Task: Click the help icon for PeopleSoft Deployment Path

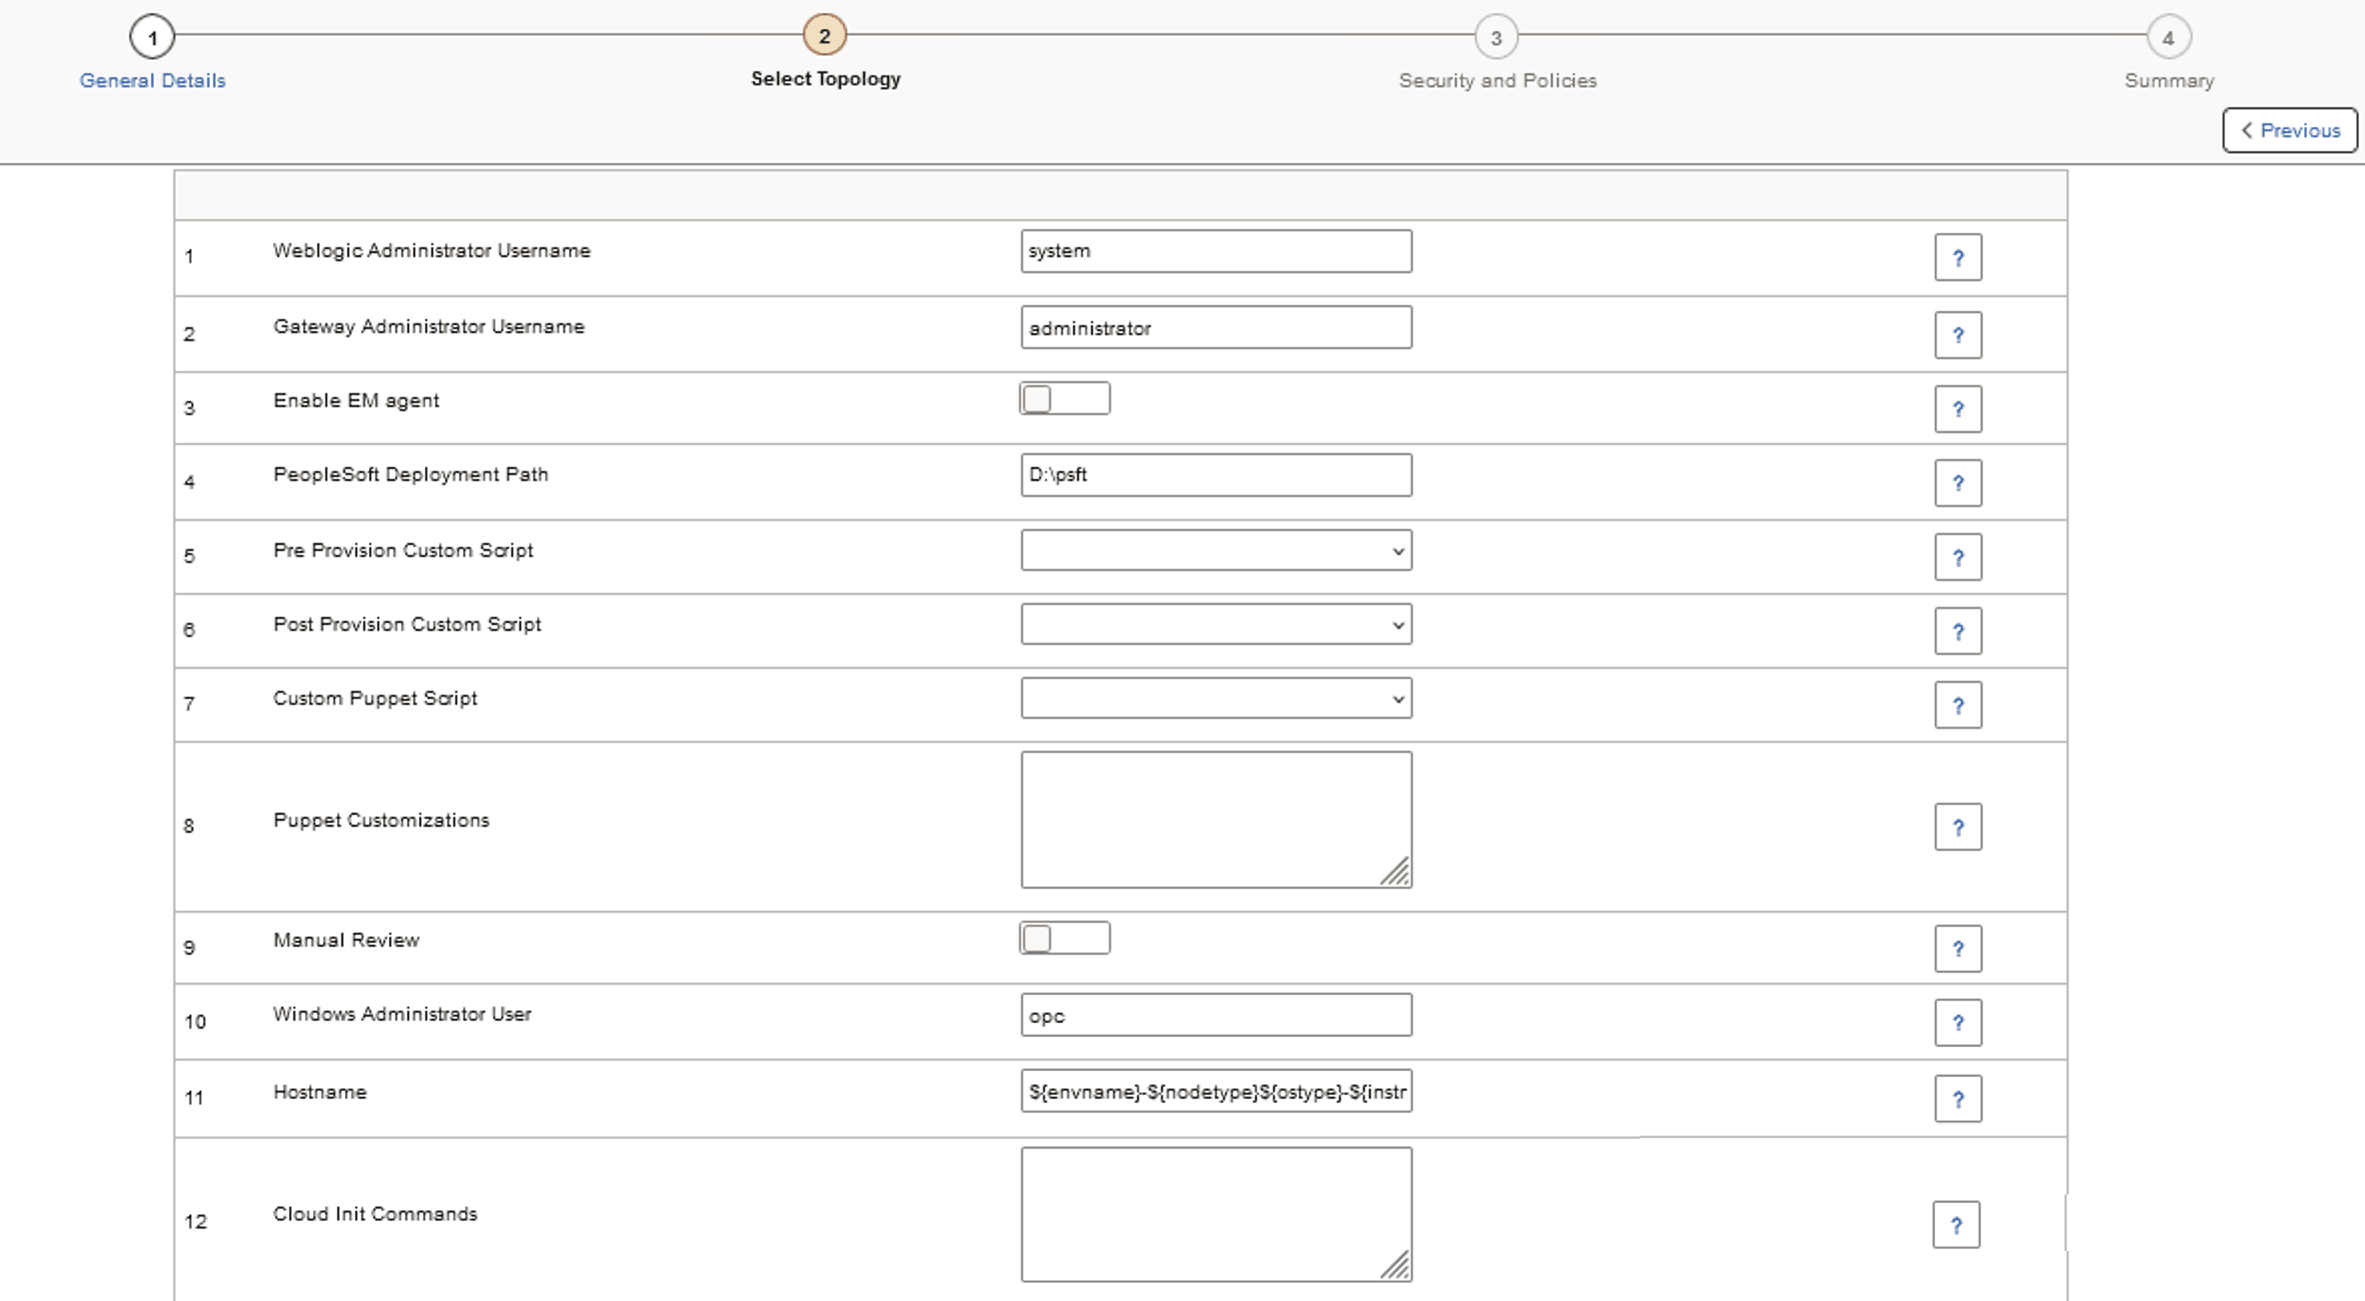Action: coord(1958,482)
